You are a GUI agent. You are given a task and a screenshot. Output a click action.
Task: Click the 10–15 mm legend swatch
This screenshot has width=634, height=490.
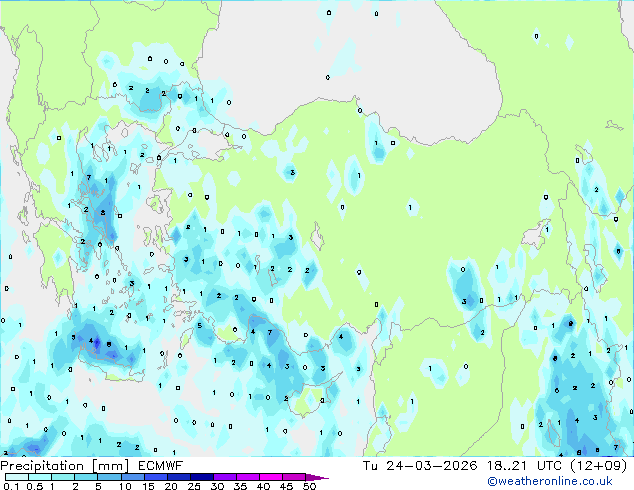(132, 477)
